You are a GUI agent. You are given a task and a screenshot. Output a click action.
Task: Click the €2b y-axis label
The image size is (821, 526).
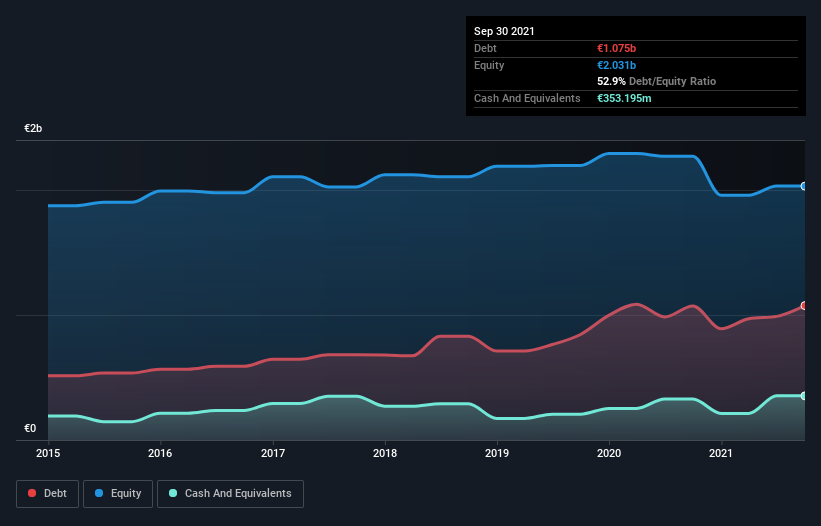point(33,128)
